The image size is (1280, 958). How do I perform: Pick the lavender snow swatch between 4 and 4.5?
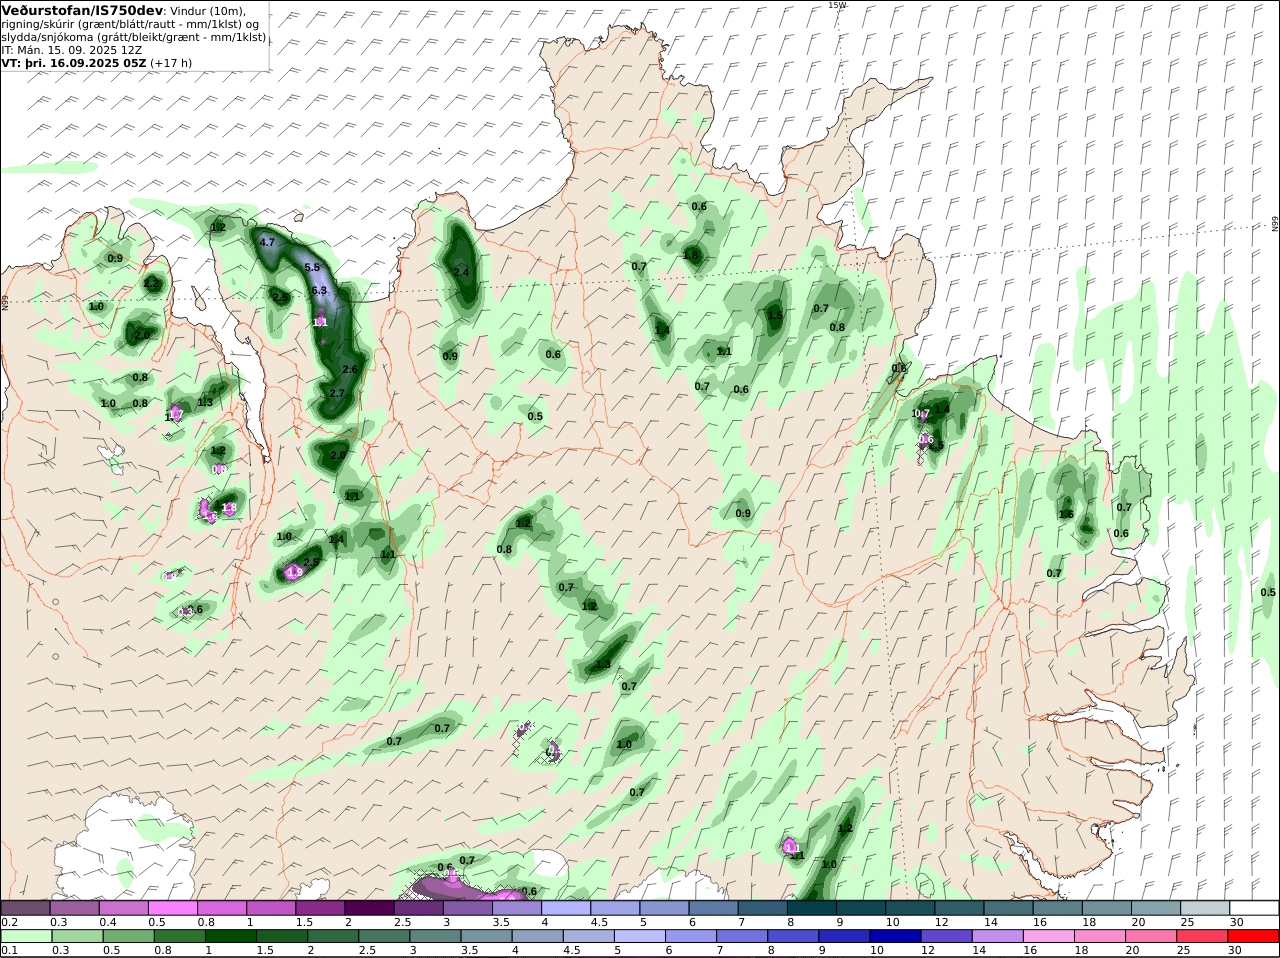pyautogui.click(x=566, y=908)
